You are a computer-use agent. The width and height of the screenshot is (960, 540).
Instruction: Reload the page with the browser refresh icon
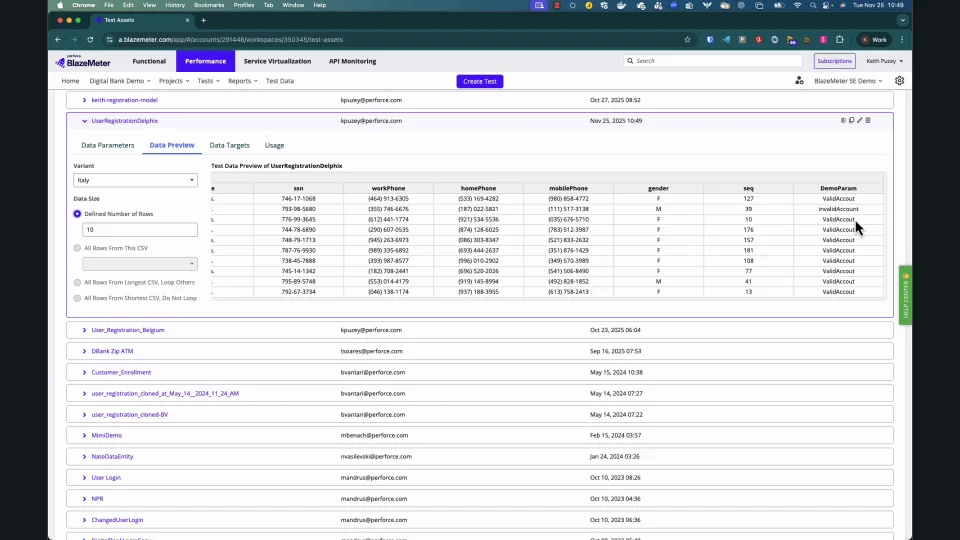click(x=91, y=40)
